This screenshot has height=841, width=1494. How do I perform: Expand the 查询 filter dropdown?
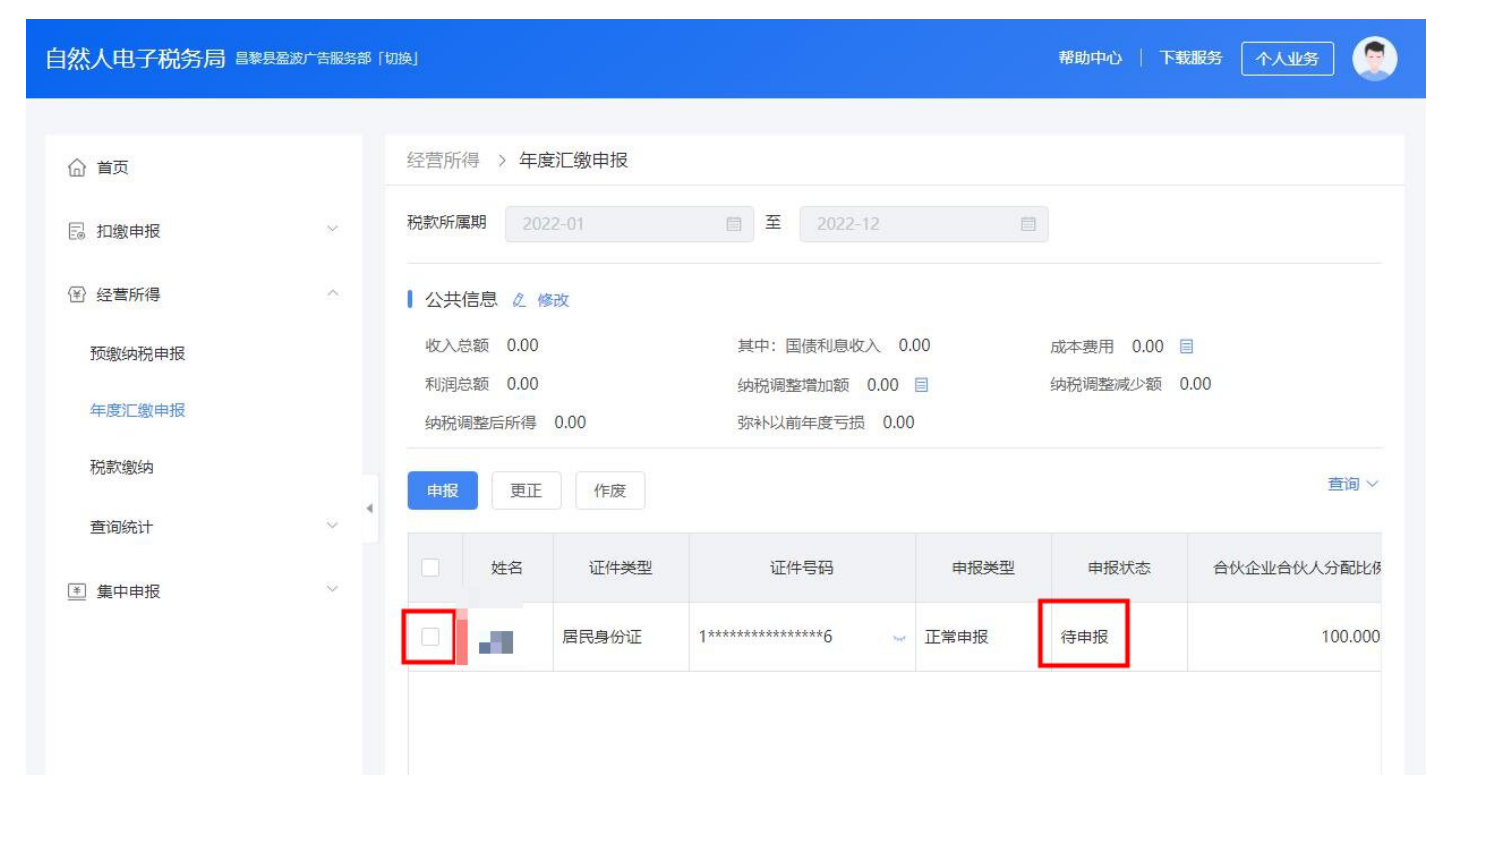tap(1353, 484)
